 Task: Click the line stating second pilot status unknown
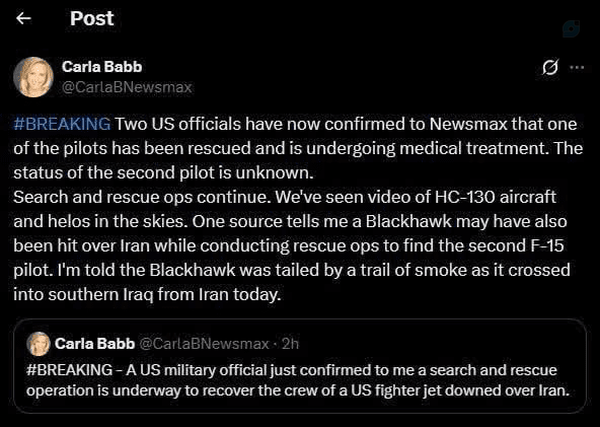tap(164, 173)
